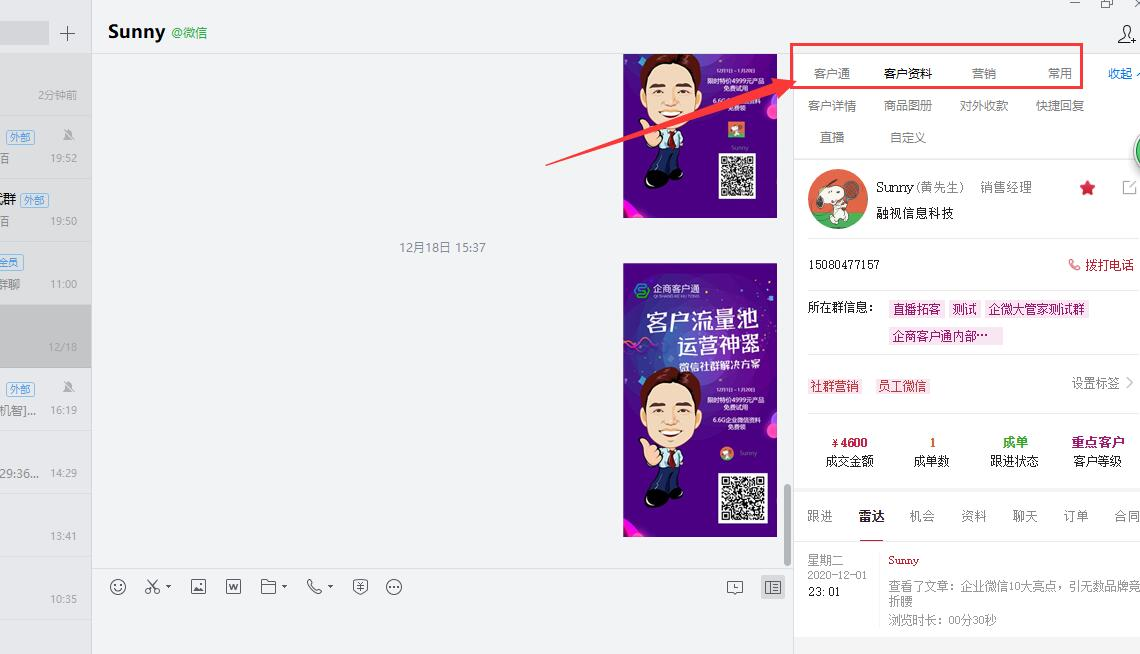Open 客户详情 sub-tab
The image size is (1140, 654).
pyautogui.click(x=832, y=105)
